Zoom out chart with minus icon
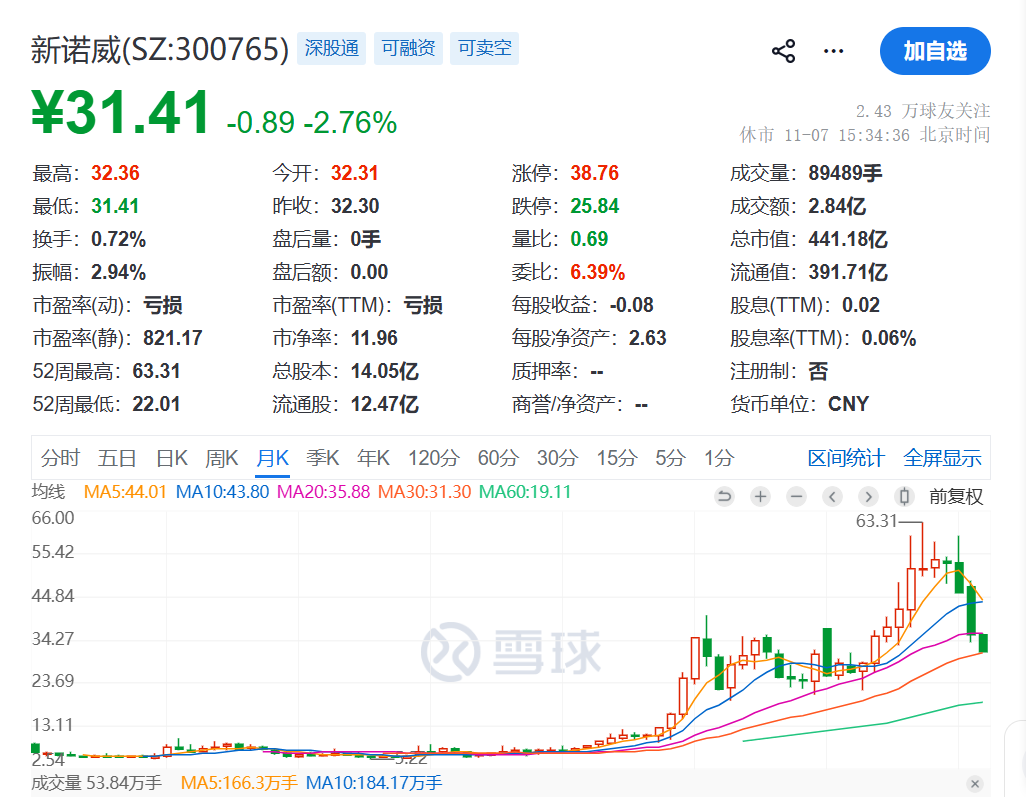 797,497
